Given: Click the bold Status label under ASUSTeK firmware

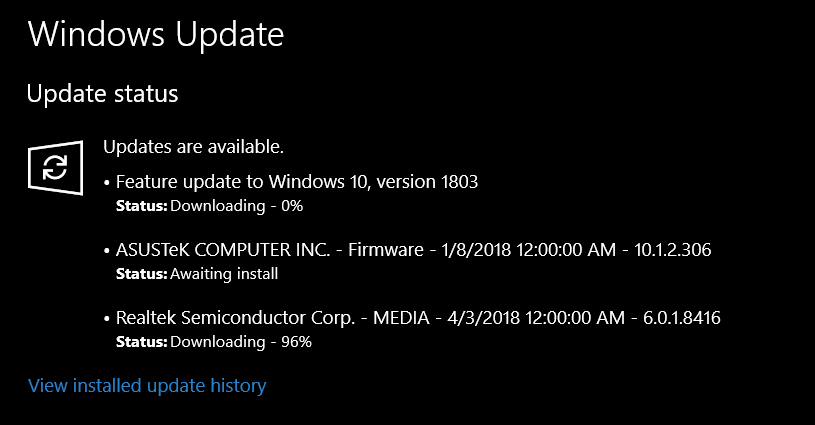Looking at the screenshot, I should [141, 274].
